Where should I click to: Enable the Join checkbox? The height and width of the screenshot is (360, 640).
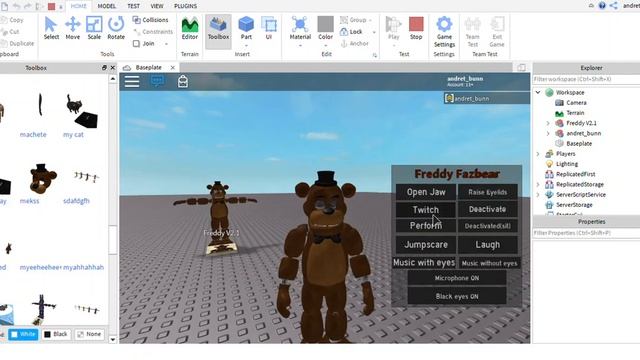136,43
